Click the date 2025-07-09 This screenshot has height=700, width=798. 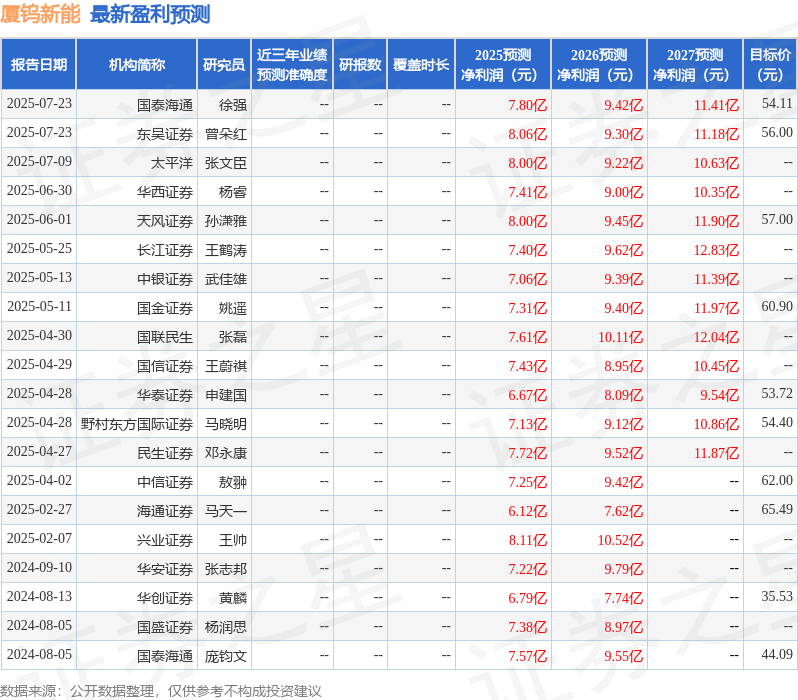pyautogui.click(x=39, y=162)
